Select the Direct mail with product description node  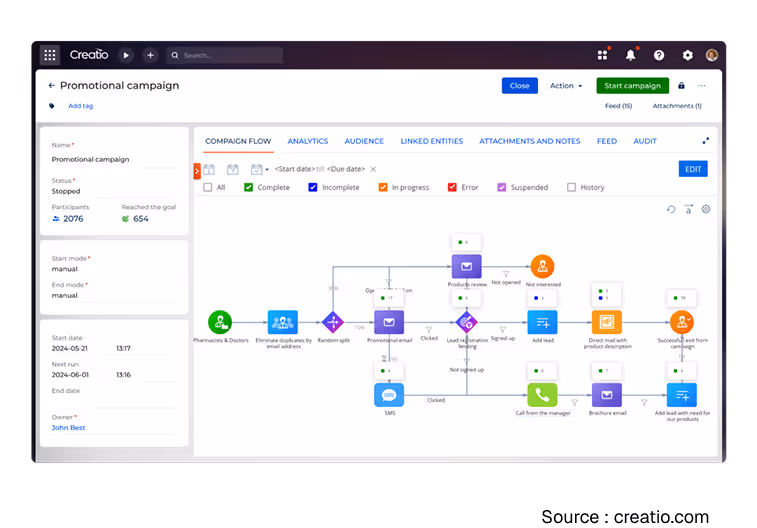(x=607, y=322)
